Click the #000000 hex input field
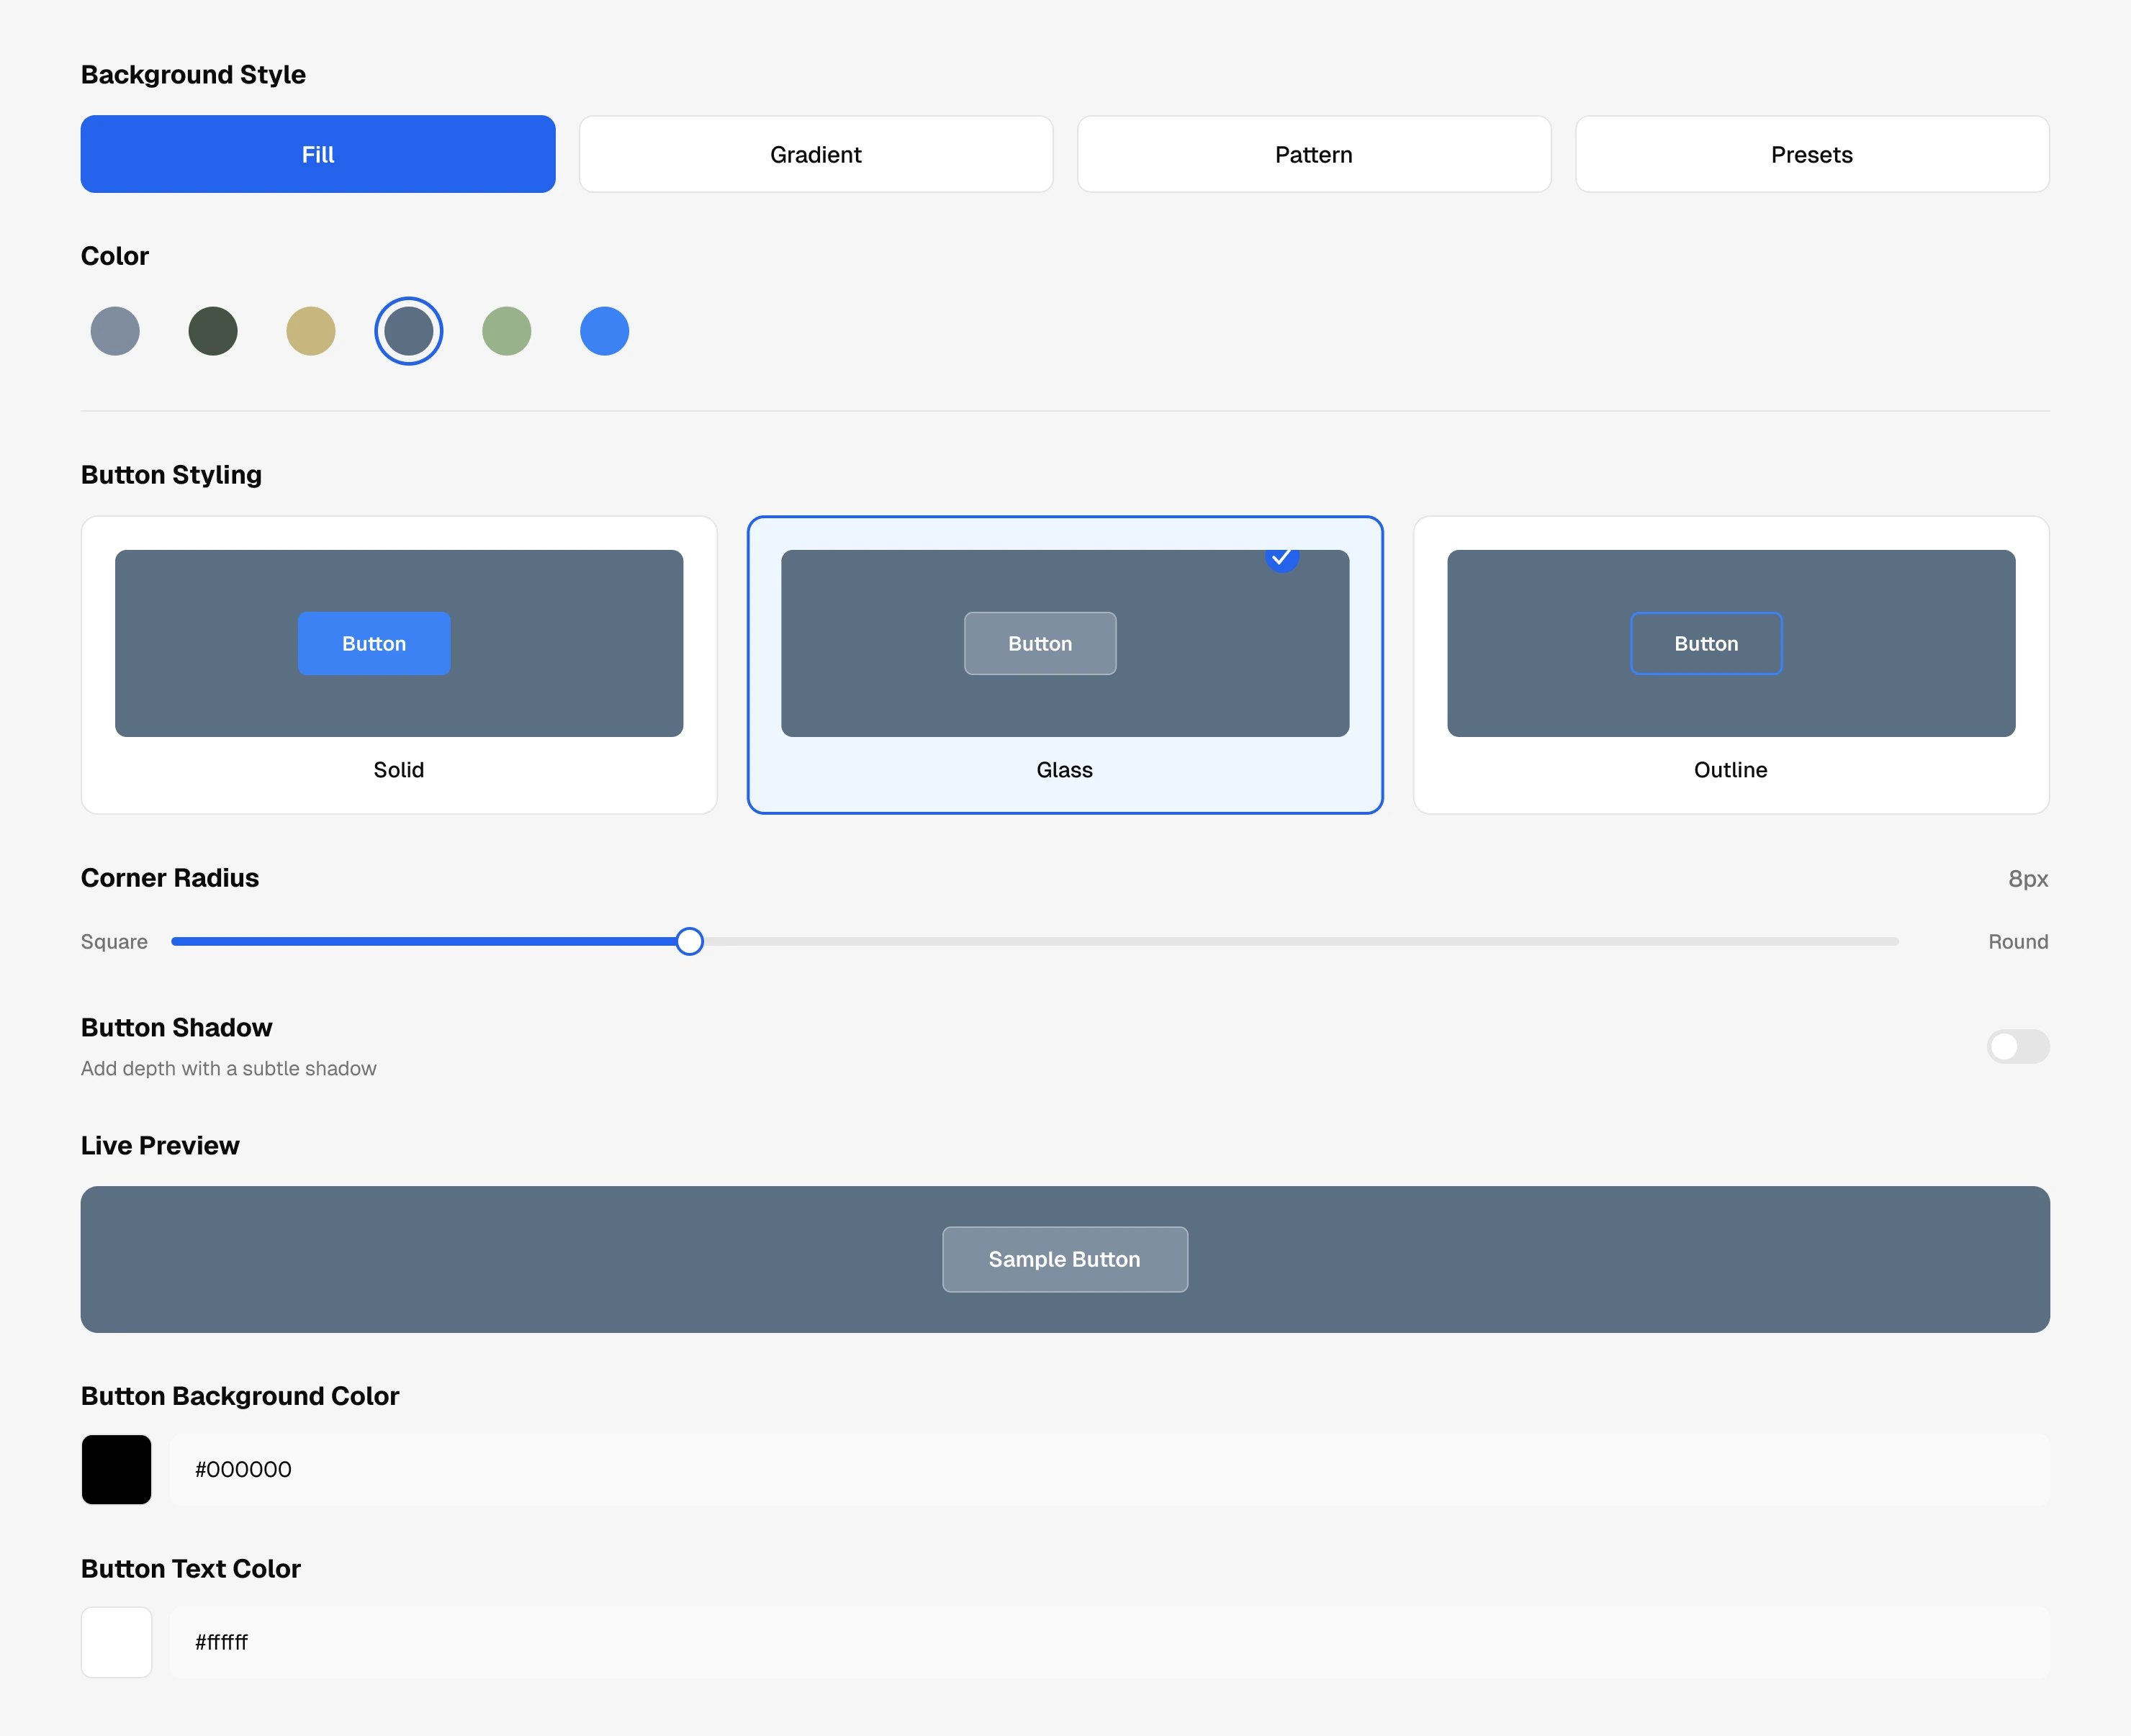Image resolution: width=2131 pixels, height=1736 pixels. coord(1110,1469)
